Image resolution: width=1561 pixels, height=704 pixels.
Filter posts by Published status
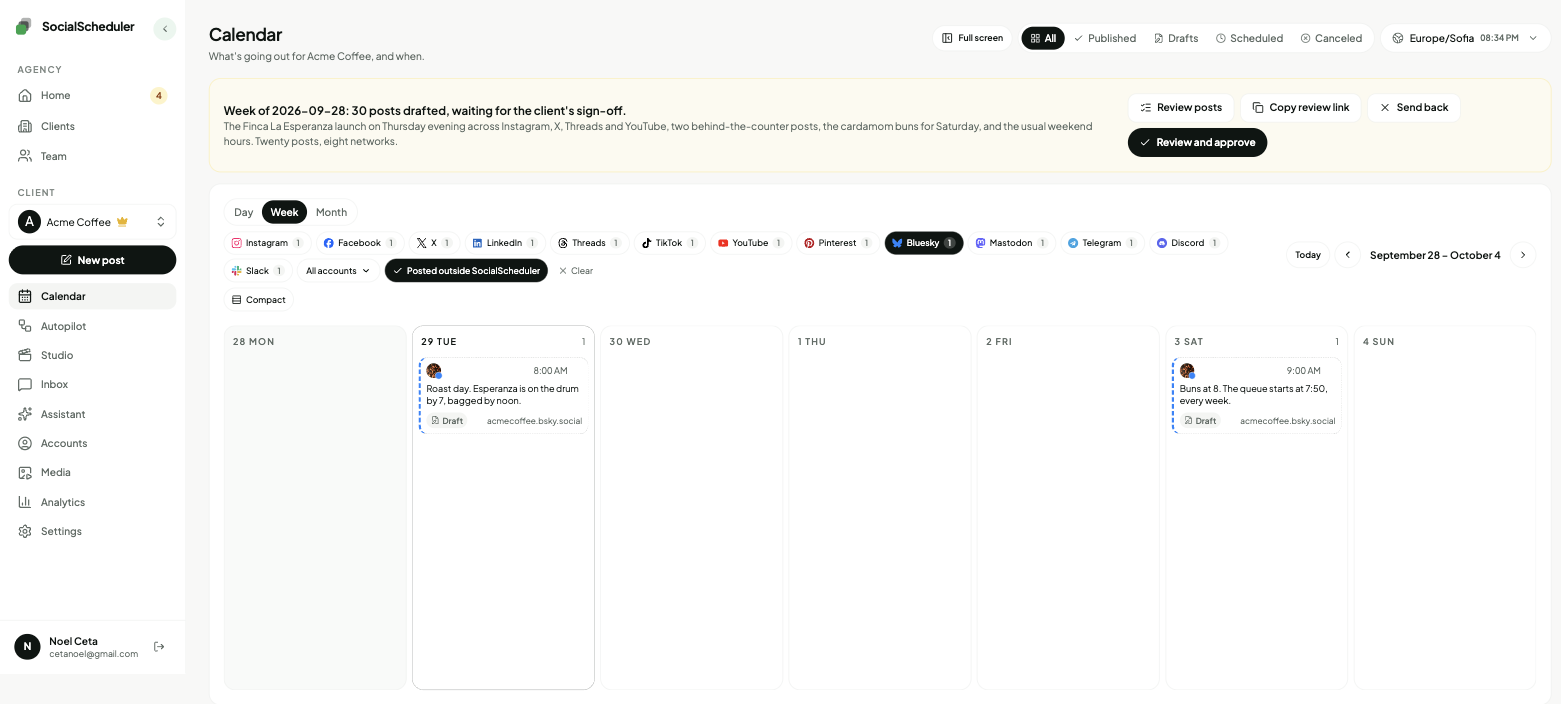(1105, 38)
